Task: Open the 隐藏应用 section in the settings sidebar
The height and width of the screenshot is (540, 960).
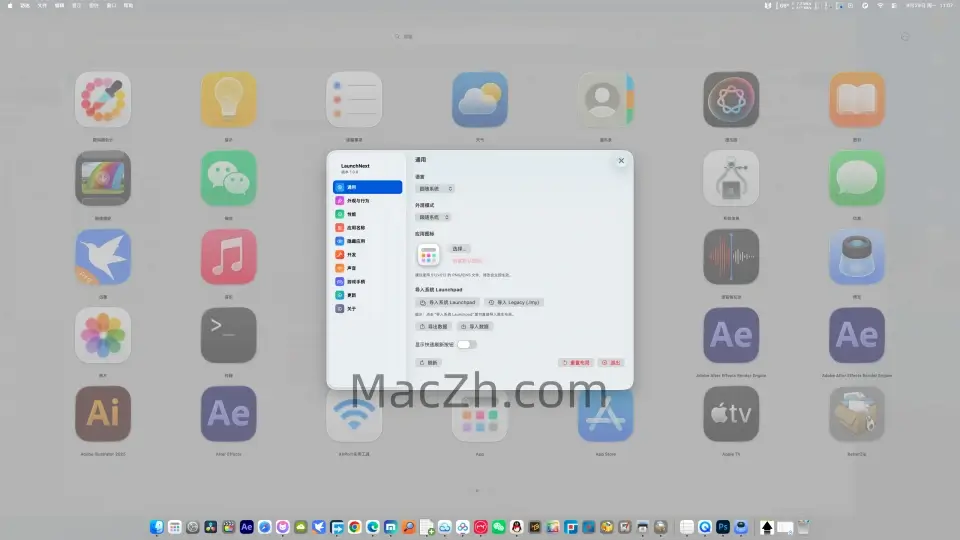Action: [x=367, y=241]
